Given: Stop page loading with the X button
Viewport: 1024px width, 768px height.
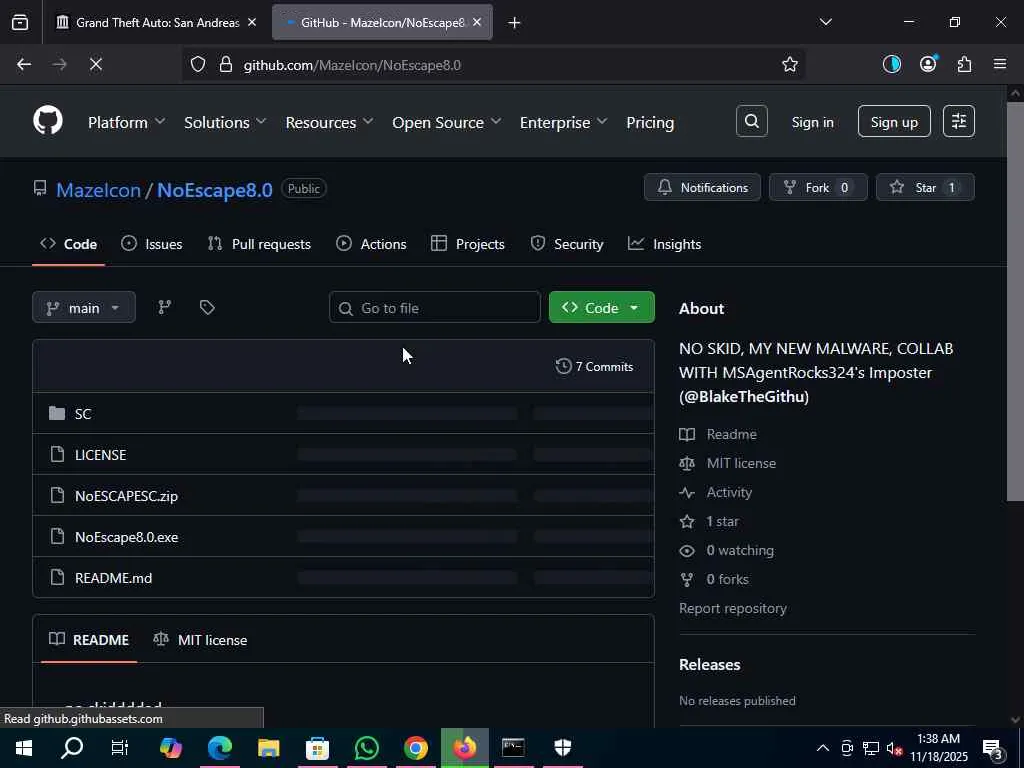Looking at the screenshot, I should [x=95, y=65].
